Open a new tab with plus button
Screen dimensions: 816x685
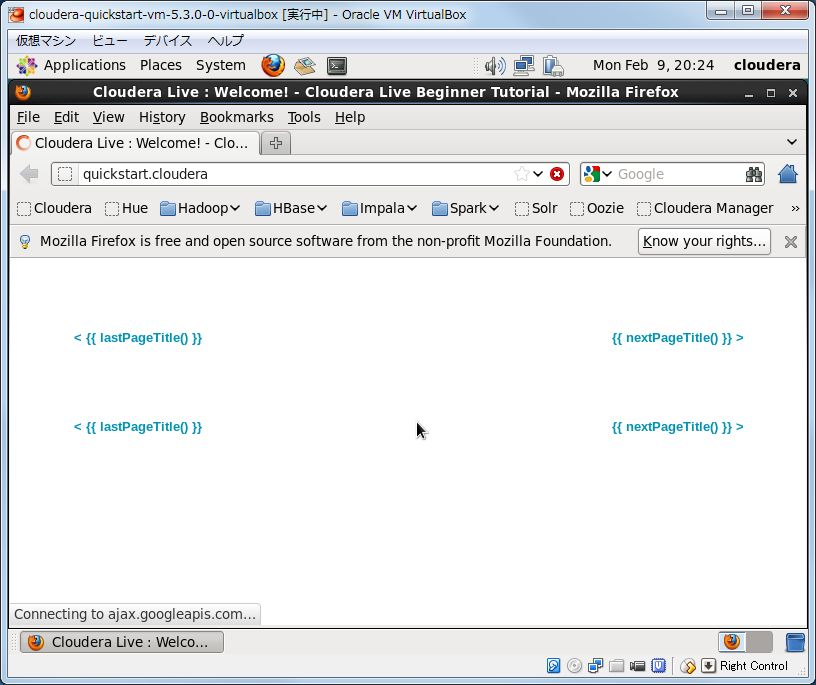276,143
